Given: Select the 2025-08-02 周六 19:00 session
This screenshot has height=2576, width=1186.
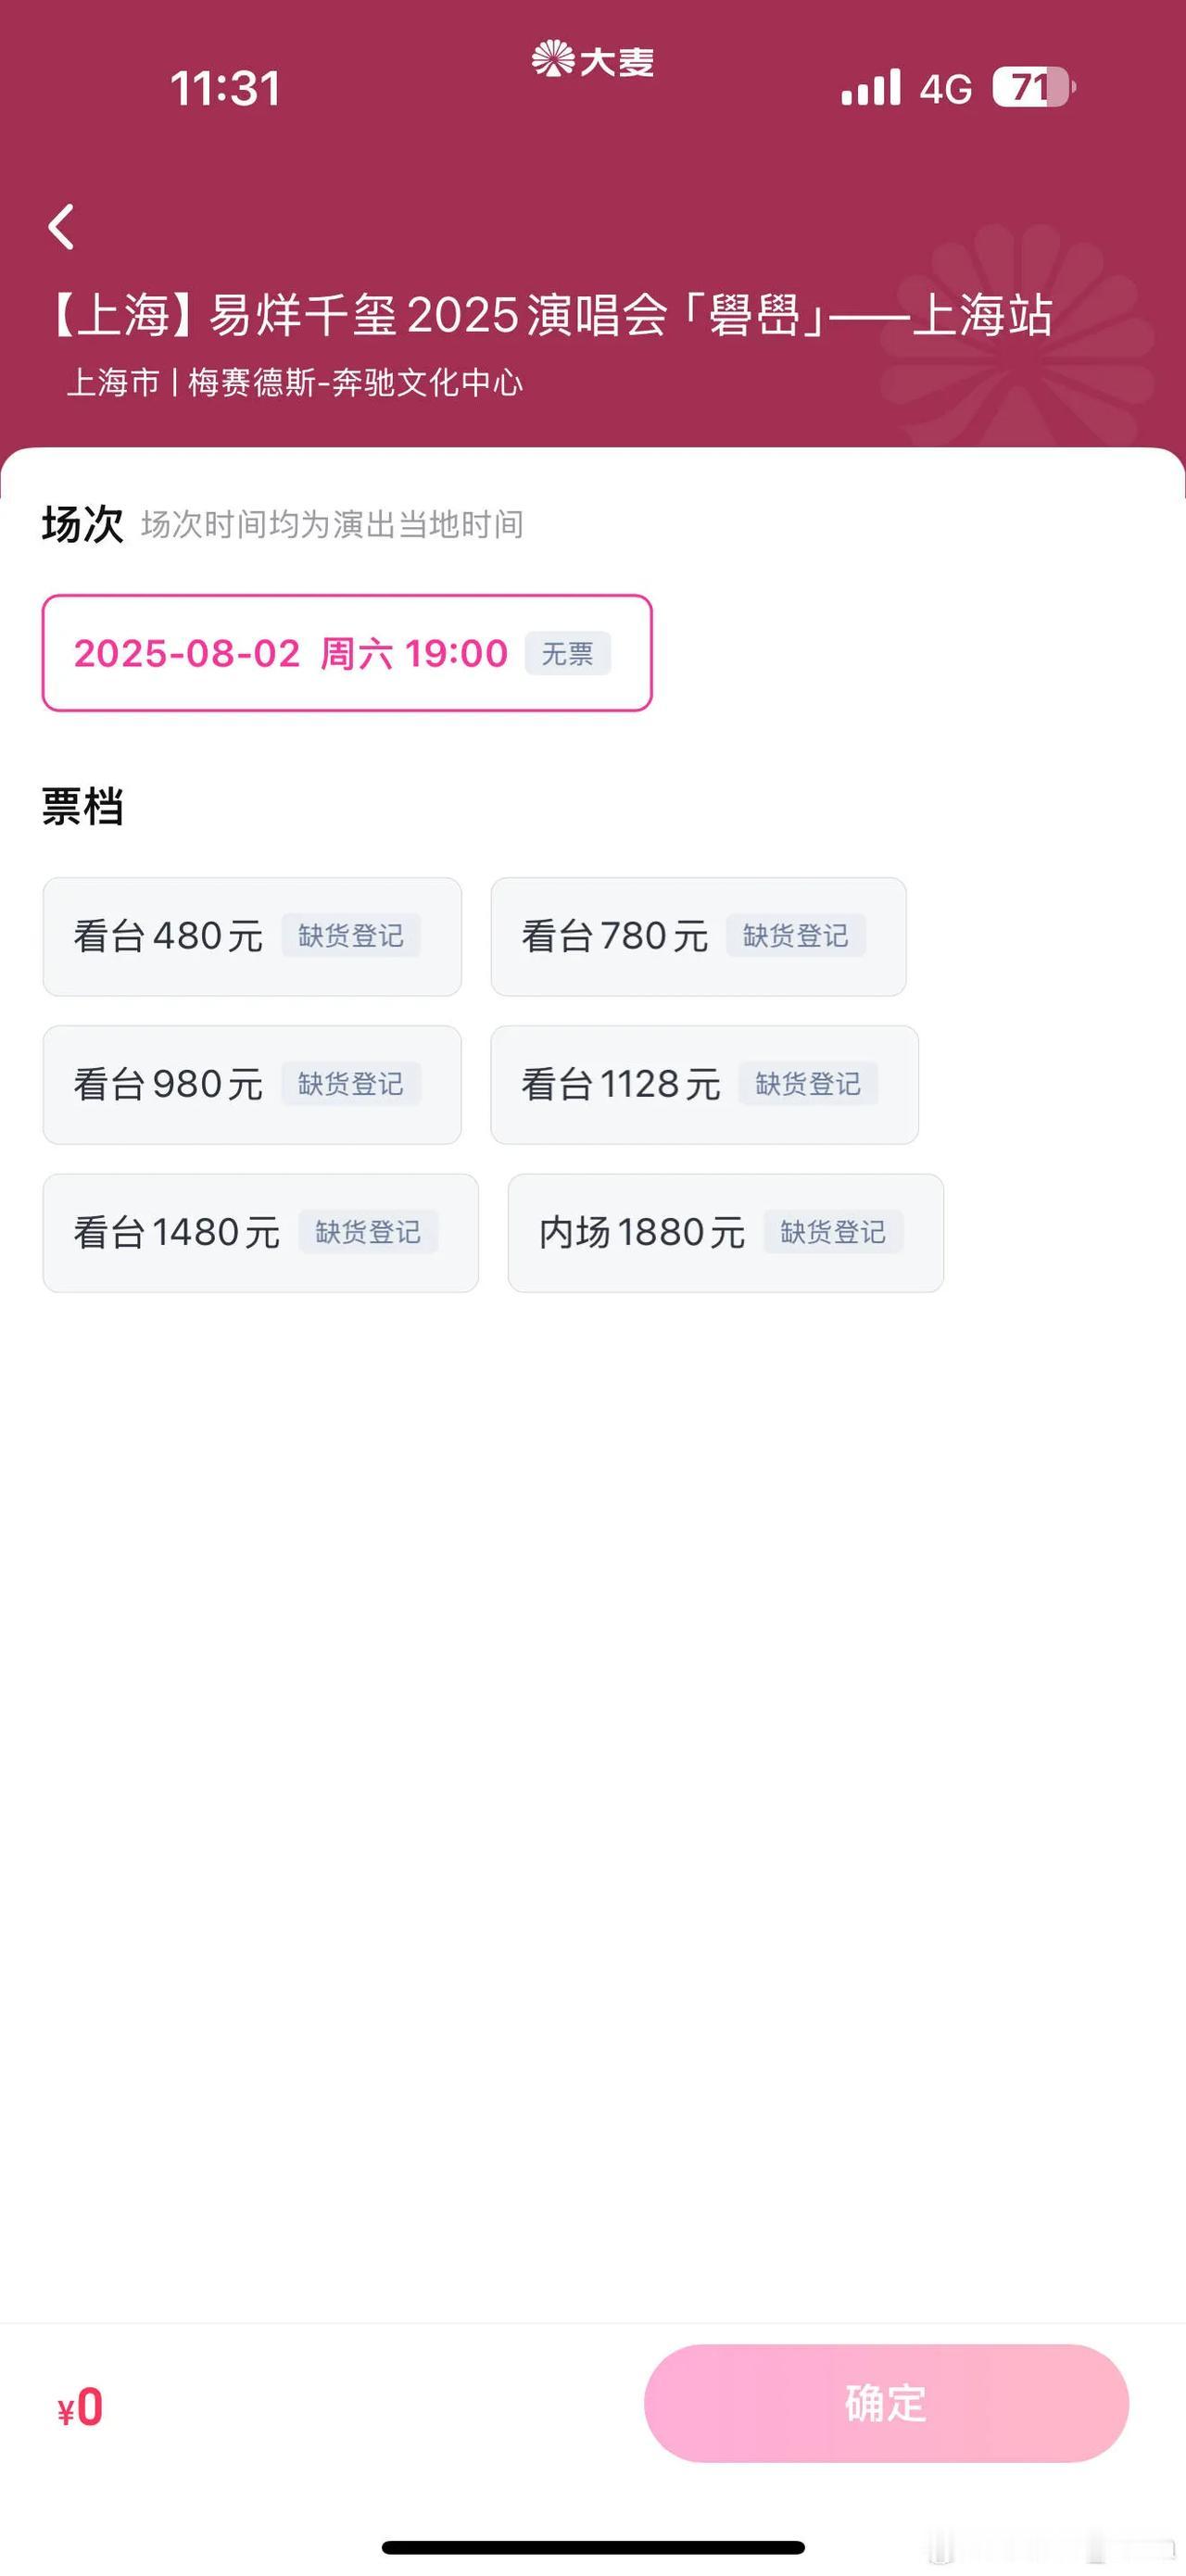Looking at the screenshot, I should point(347,653).
